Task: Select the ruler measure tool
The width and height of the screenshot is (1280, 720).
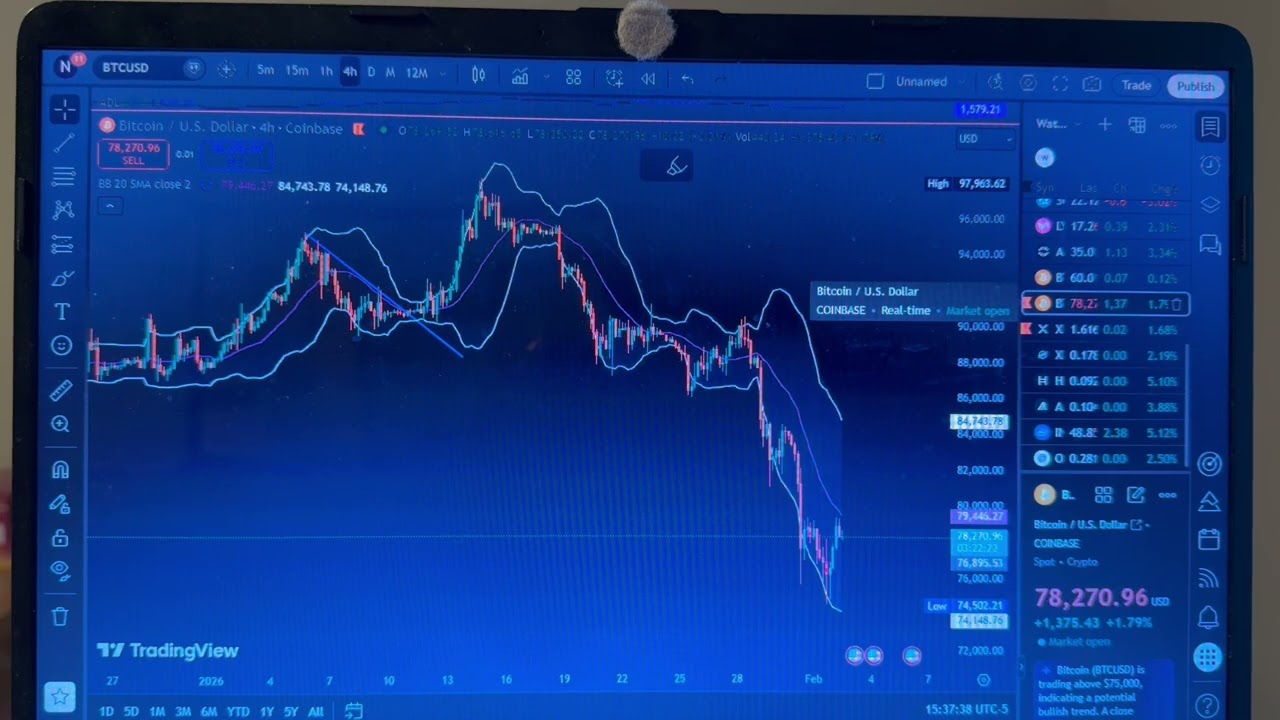Action: [x=61, y=391]
